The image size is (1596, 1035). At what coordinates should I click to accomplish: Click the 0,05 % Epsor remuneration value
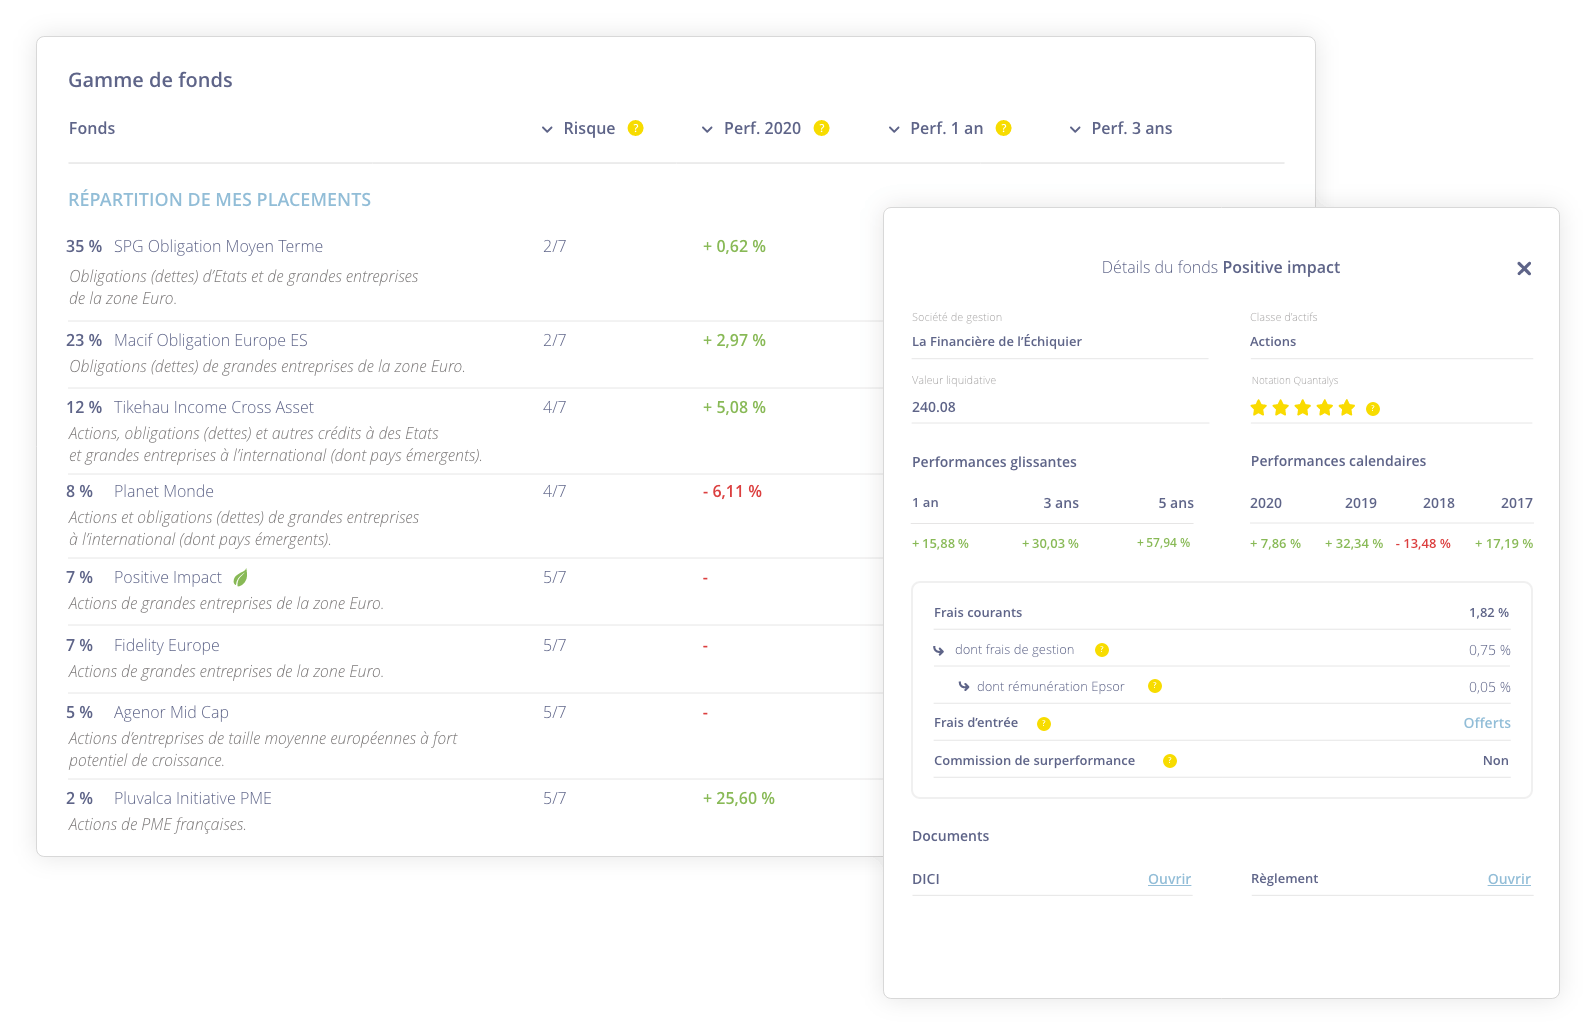tap(1489, 687)
